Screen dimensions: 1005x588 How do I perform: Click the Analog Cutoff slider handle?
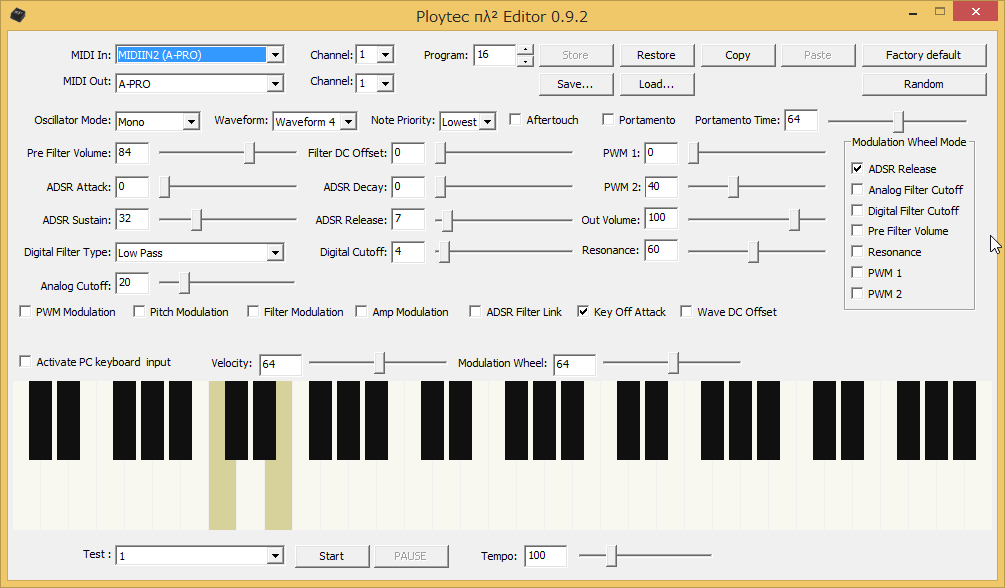tap(185, 282)
